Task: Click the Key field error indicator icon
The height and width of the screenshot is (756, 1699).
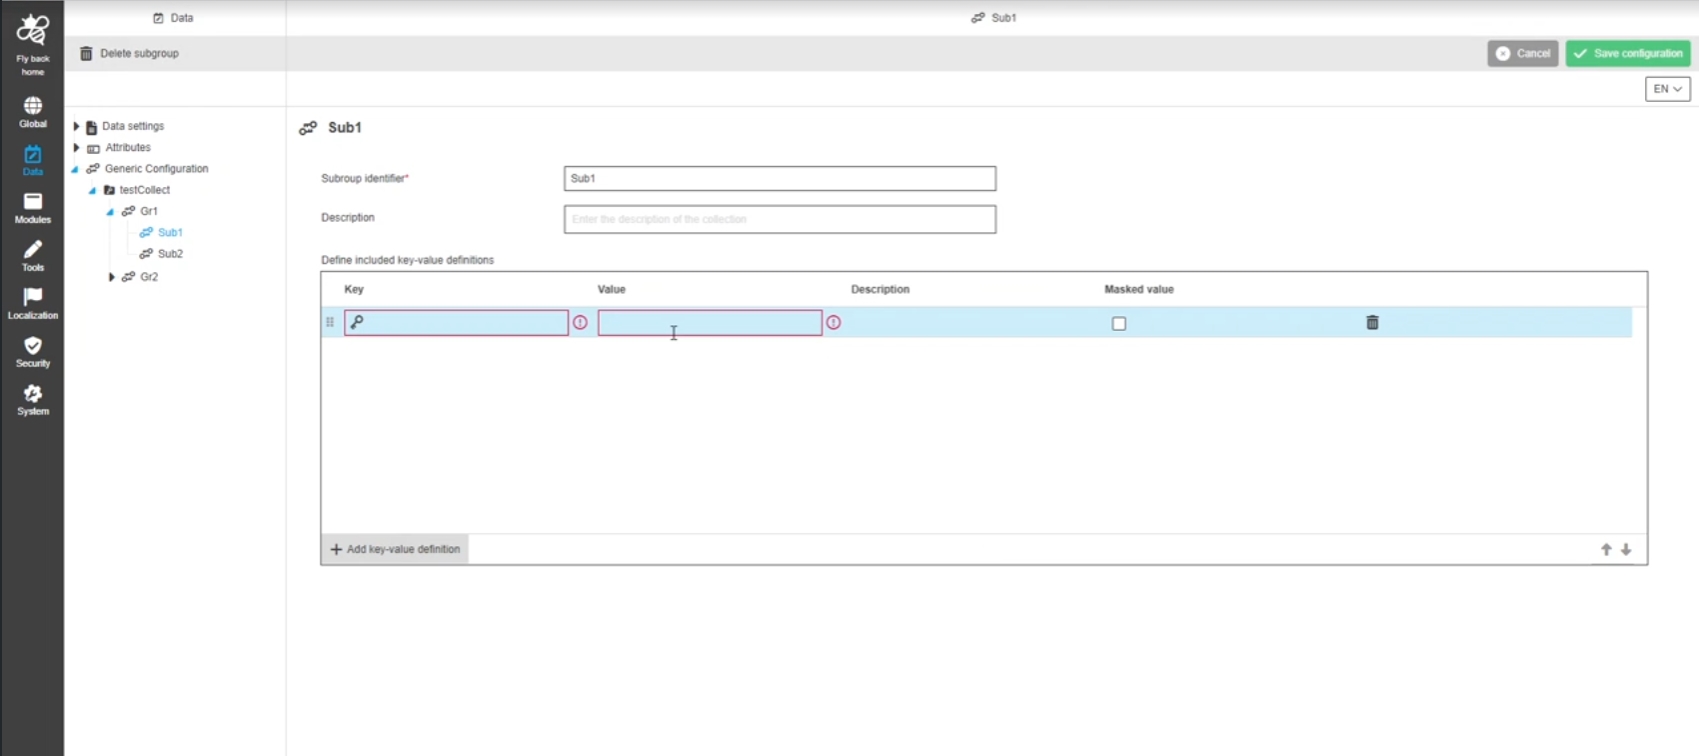Action: 580,322
